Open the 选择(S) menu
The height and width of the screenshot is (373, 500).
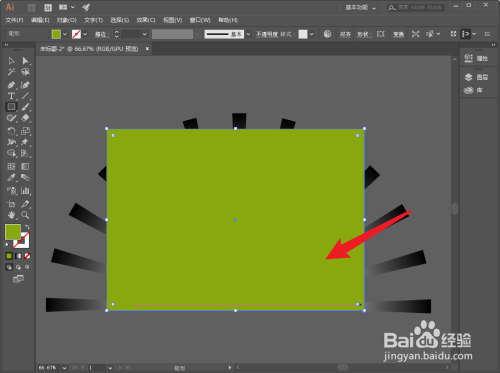point(120,20)
